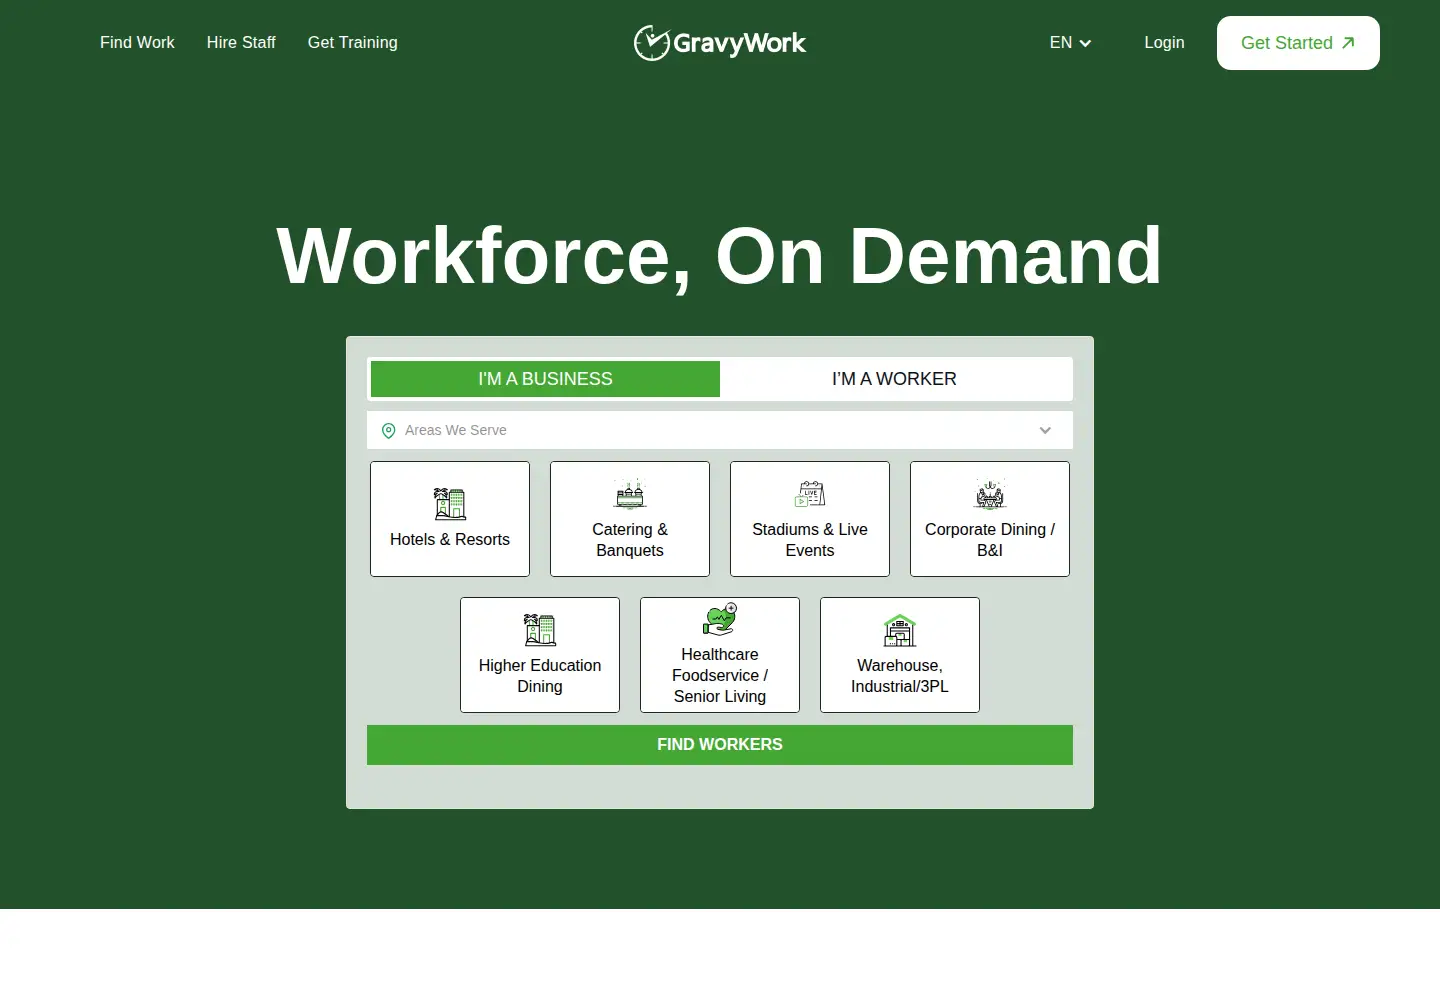The image size is (1440, 1000).
Task: Choose the Hotels & Resorts label
Action: pyautogui.click(x=450, y=540)
